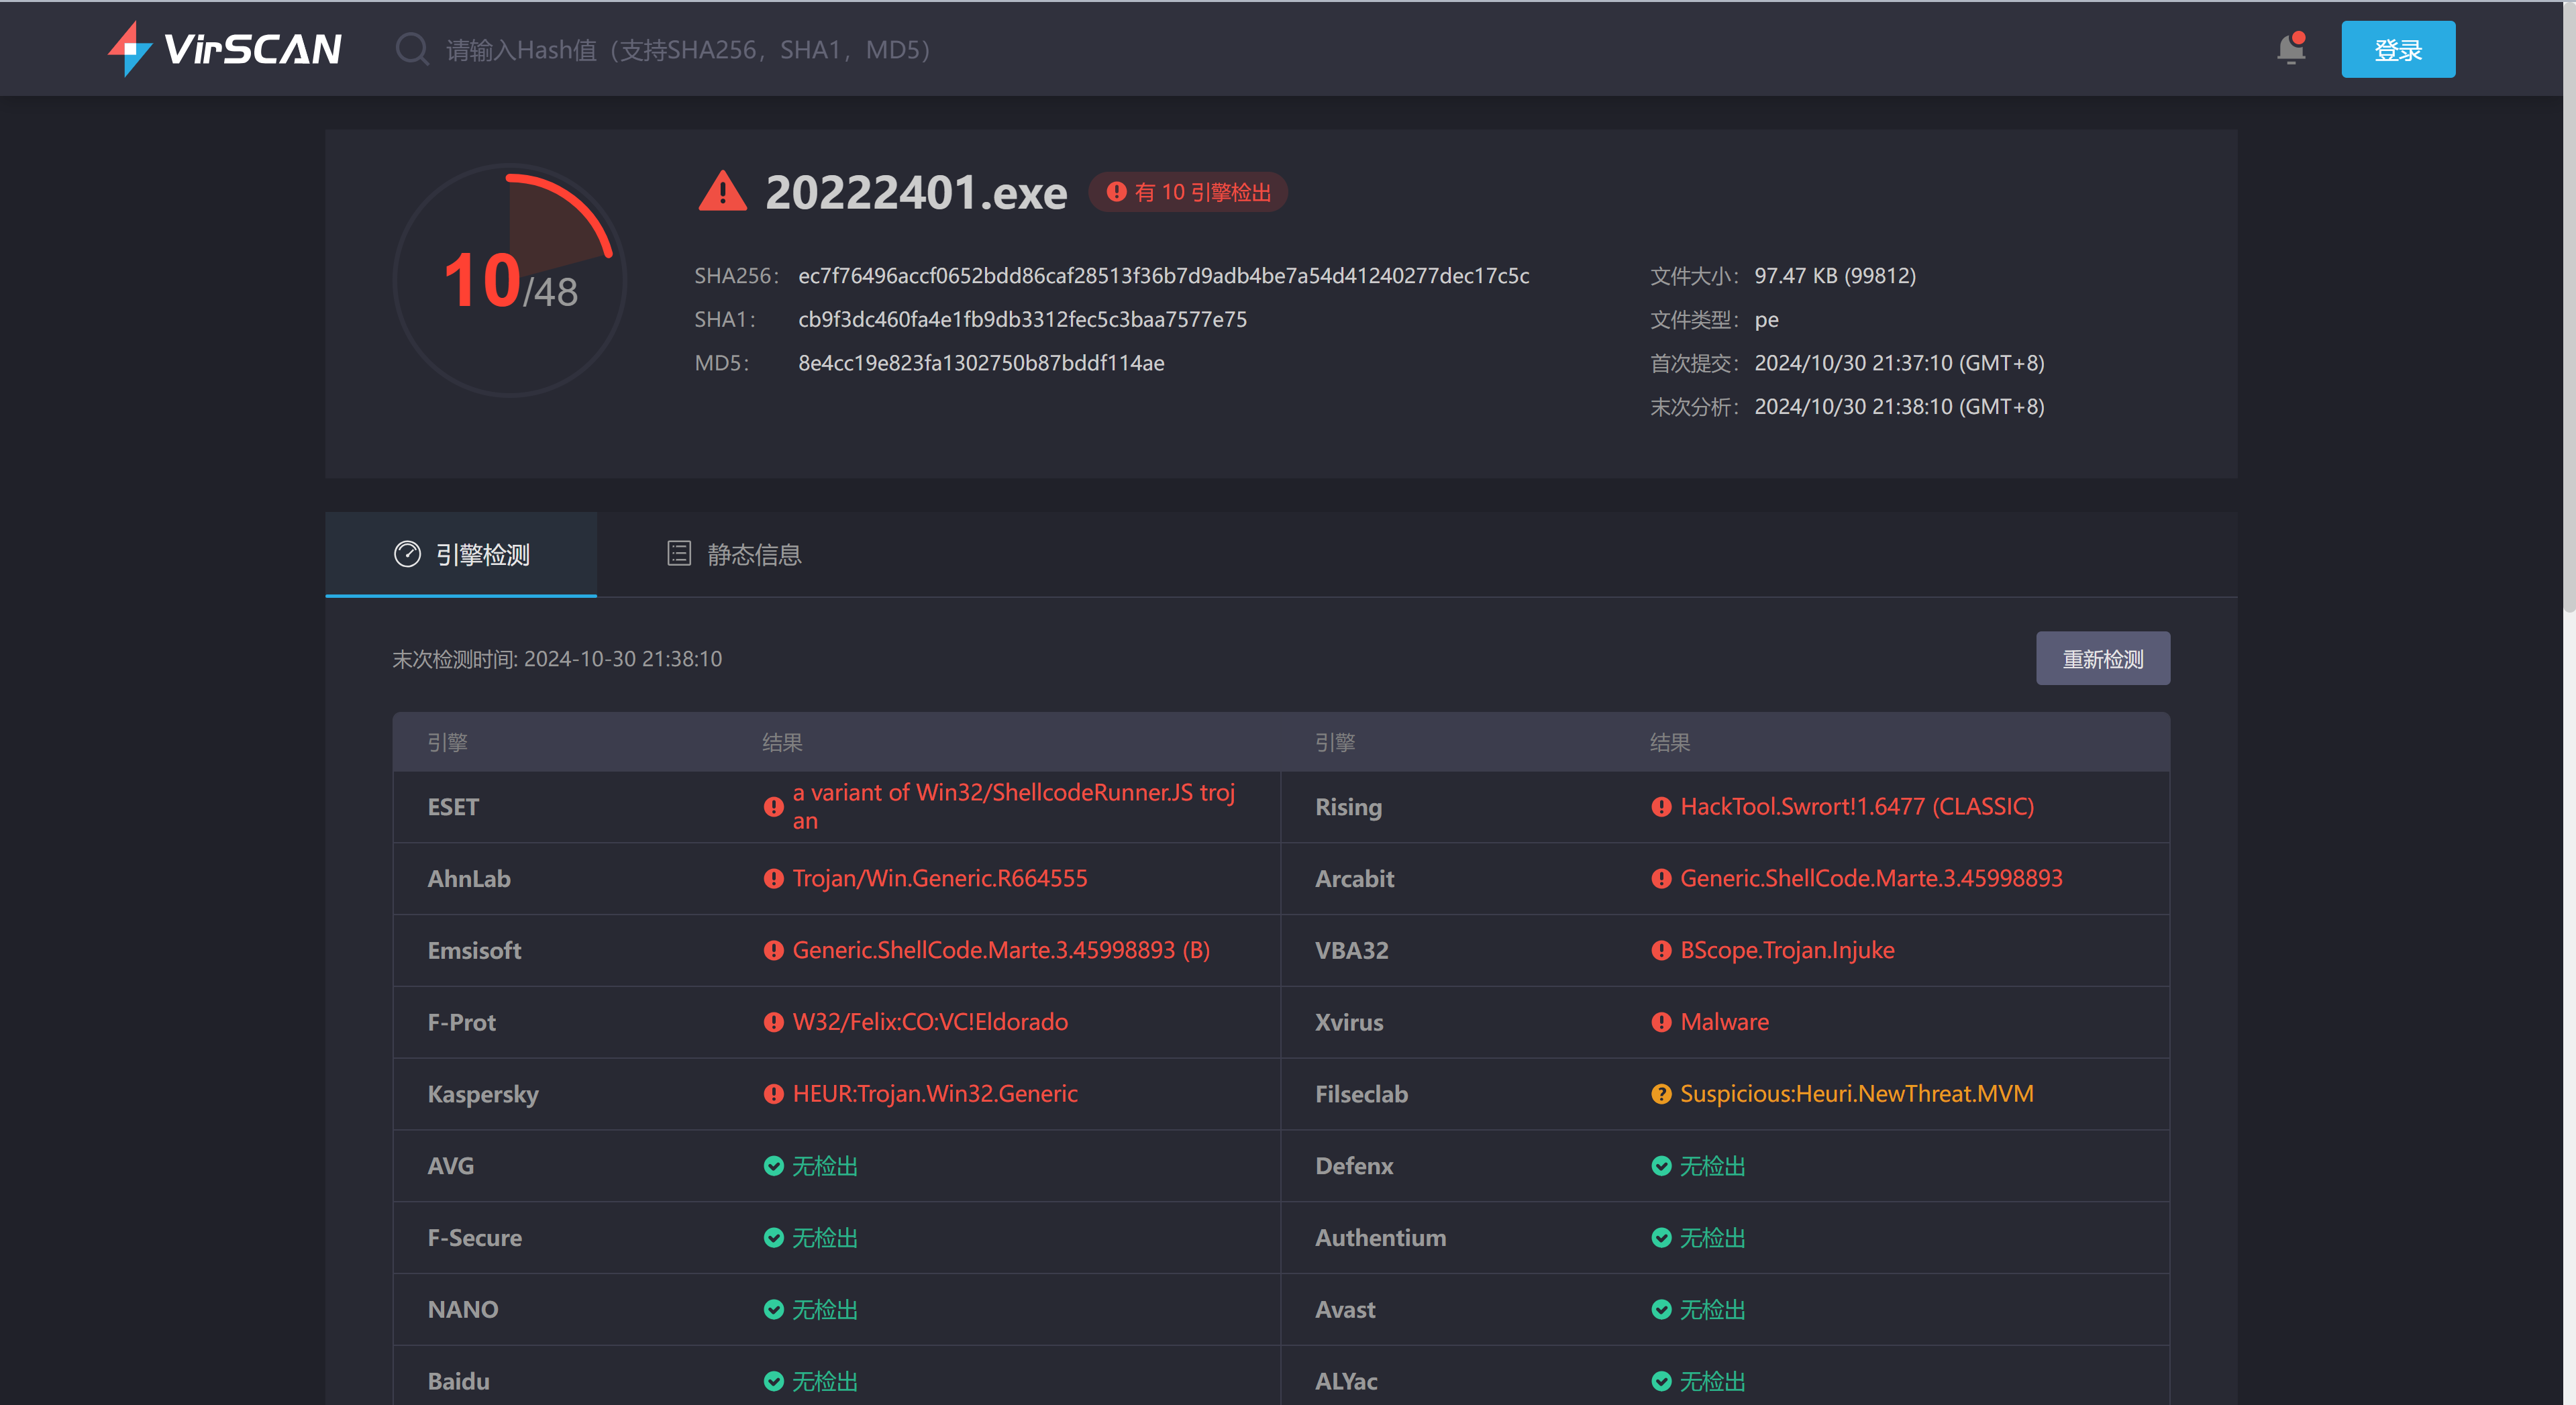Open the notification bell
The image size is (2576, 1405).
(2291, 48)
